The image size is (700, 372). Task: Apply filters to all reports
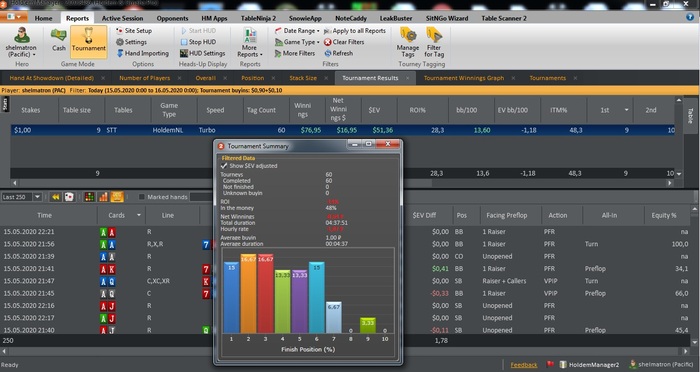pyautogui.click(x=354, y=30)
